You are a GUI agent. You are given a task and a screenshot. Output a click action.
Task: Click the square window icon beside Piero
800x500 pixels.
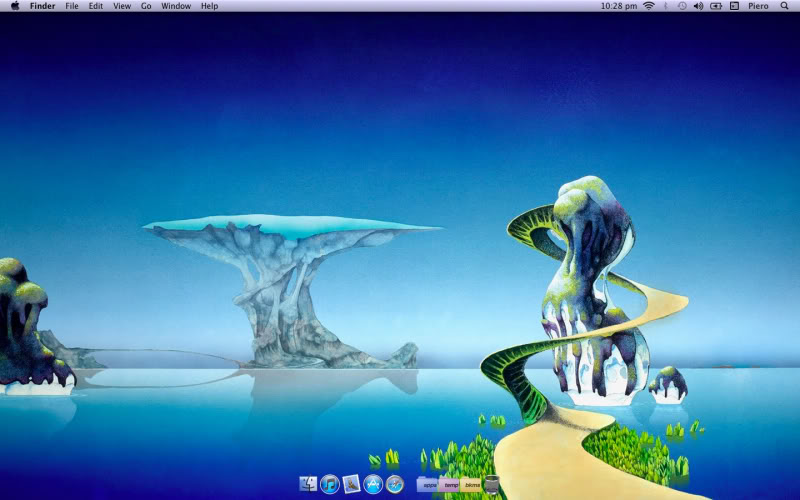pyautogui.click(x=735, y=6)
